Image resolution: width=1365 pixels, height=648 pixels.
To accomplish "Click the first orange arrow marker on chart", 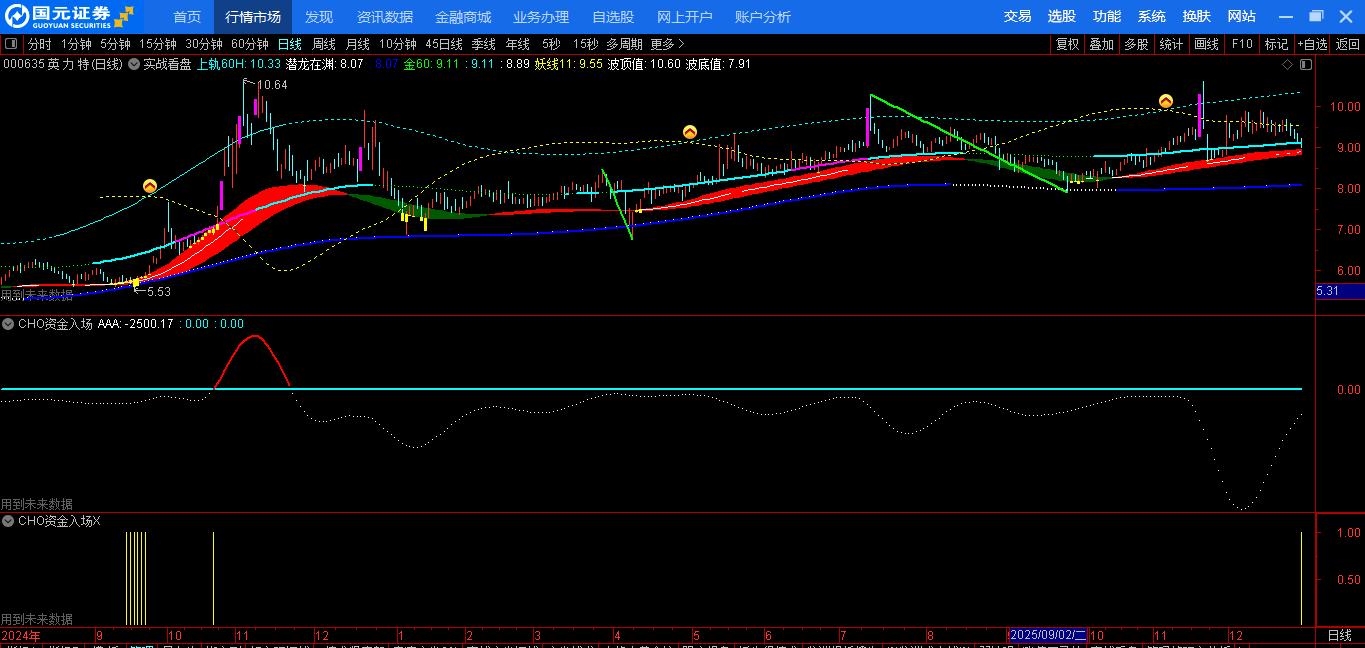I will (150, 186).
